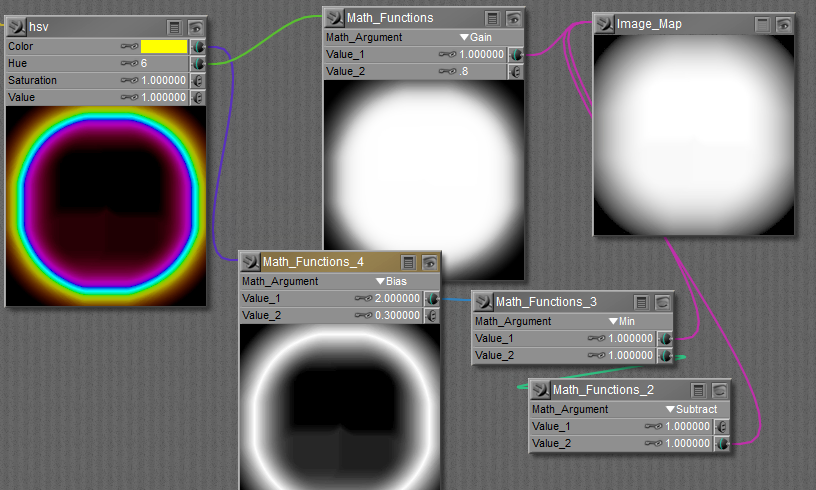Viewport: 816px width, 490px height.
Task: Click Math_Functions_3 Value_2 input plug
Action: pos(665,356)
